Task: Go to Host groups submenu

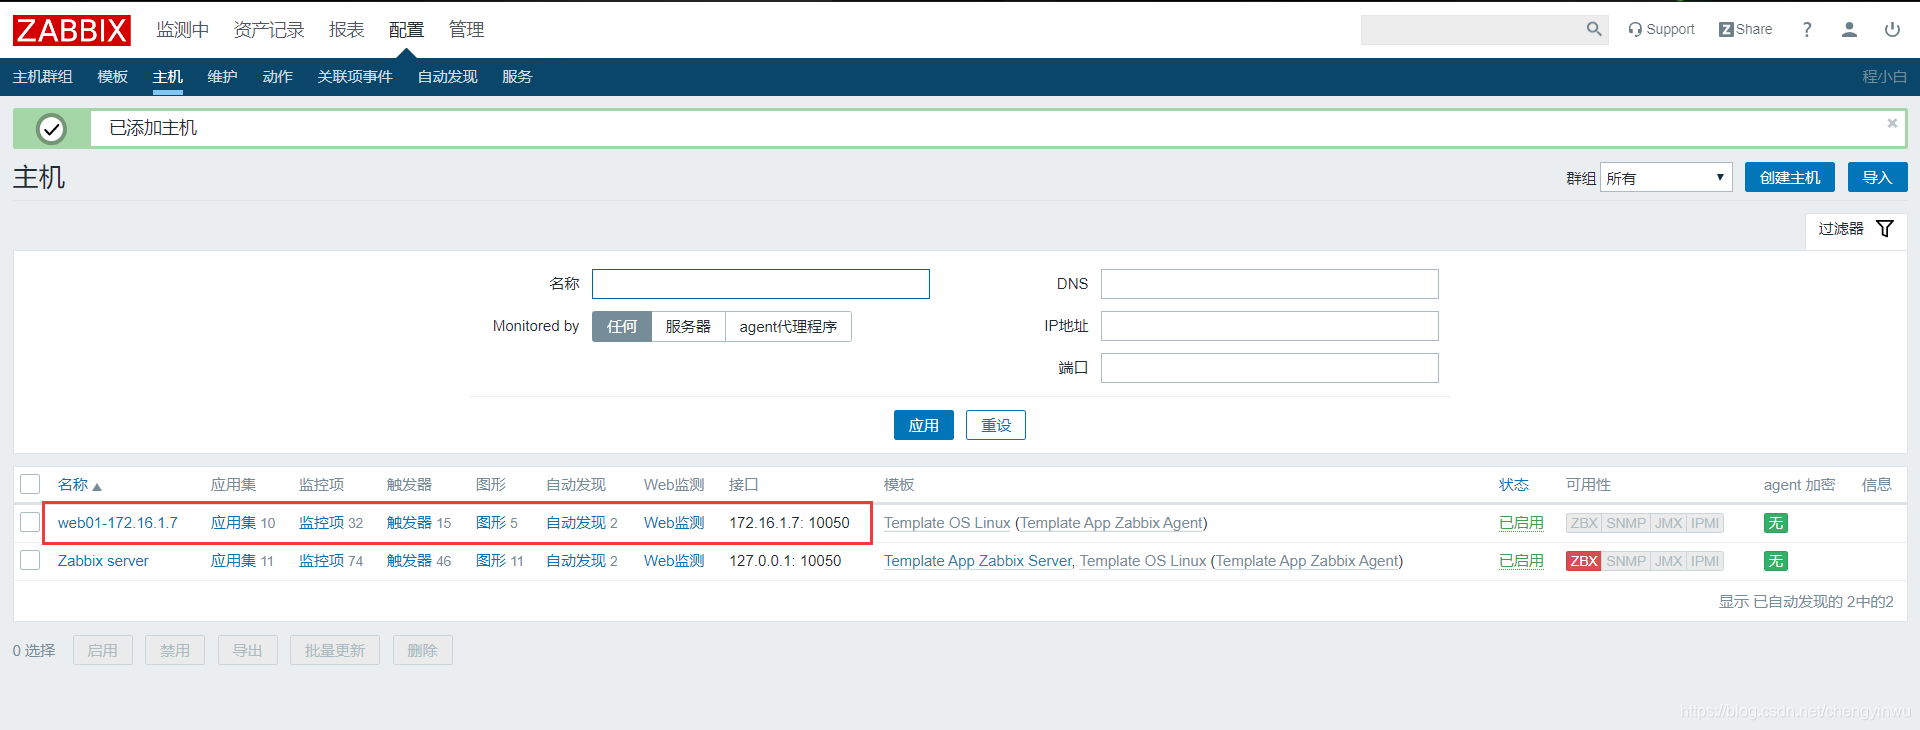Action: point(43,77)
